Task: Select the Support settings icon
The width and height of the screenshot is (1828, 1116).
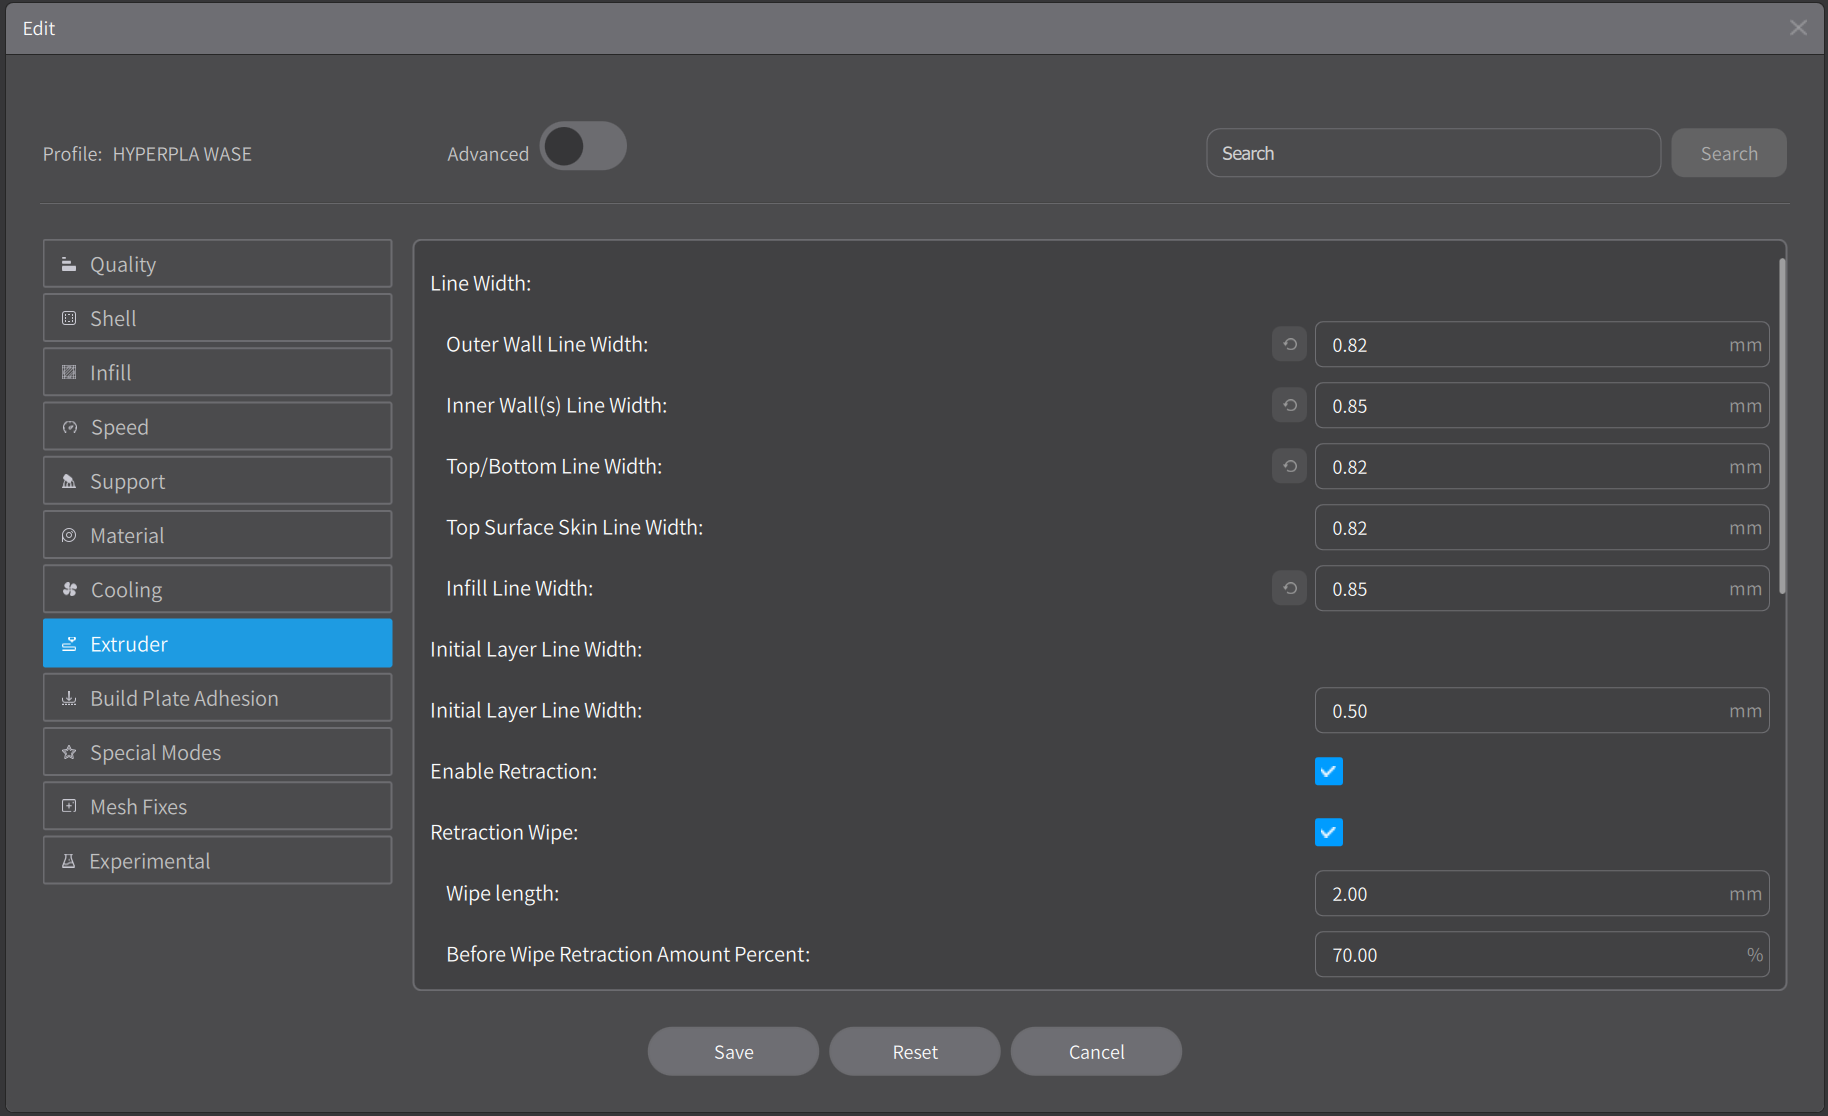Action: coord(67,480)
